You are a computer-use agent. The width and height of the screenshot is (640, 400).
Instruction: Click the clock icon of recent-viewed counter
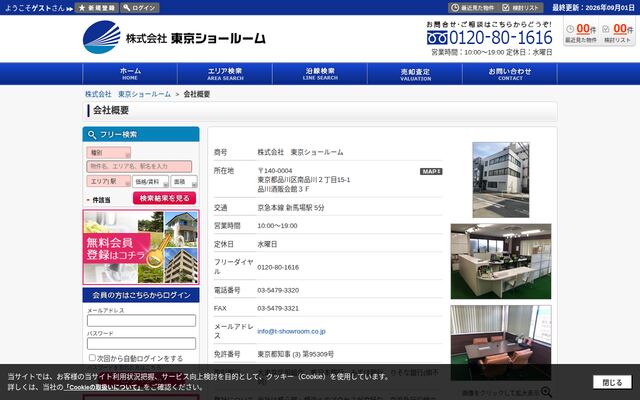[570, 29]
